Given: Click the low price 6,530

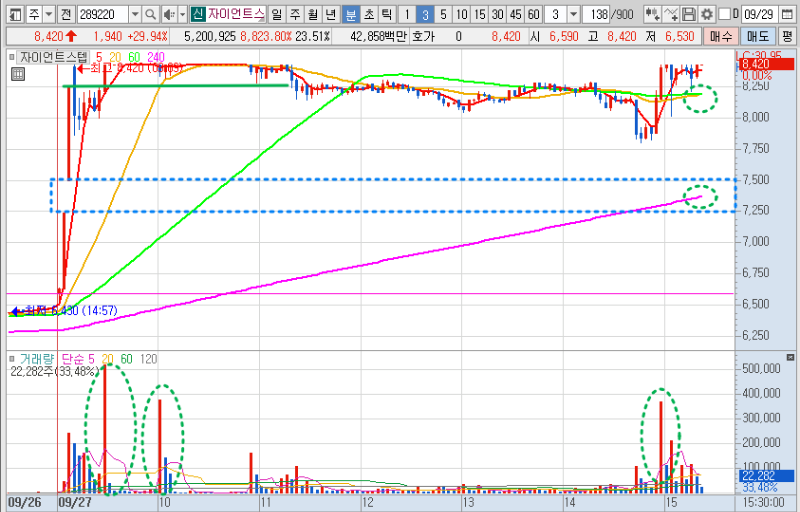Looking at the screenshot, I should [680, 37].
